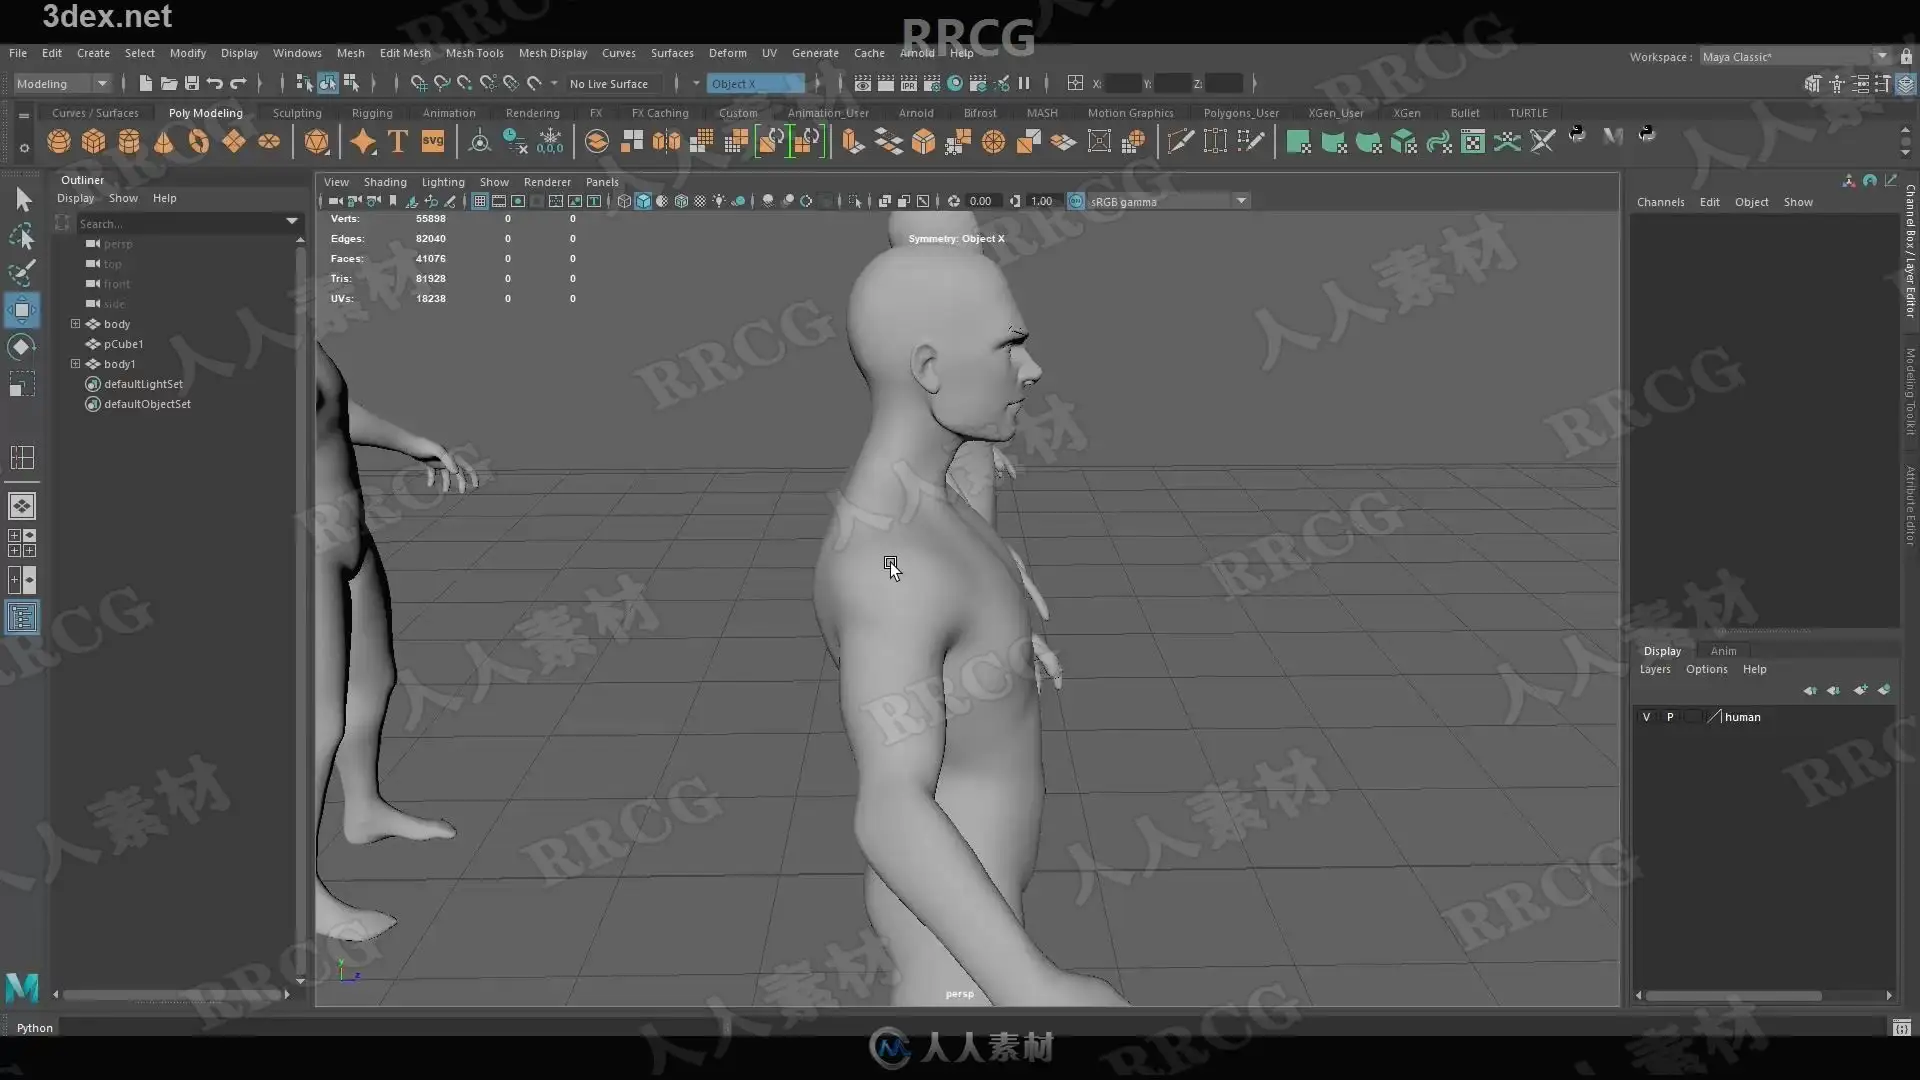The width and height of the screenshot is (1920, 1080).
Task: Toggle smooth shade all cube icon
Action: [643, 201]
